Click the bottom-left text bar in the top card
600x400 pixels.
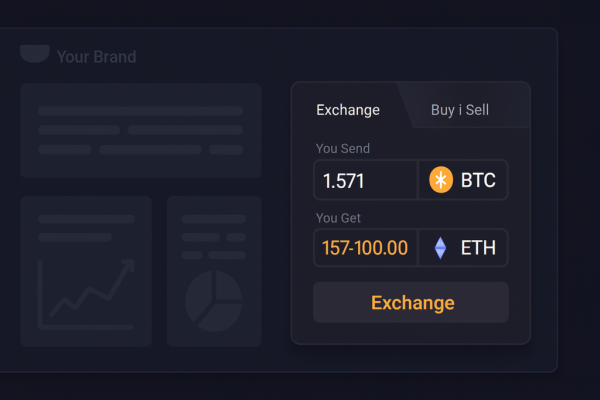click(x=63, y=150)
